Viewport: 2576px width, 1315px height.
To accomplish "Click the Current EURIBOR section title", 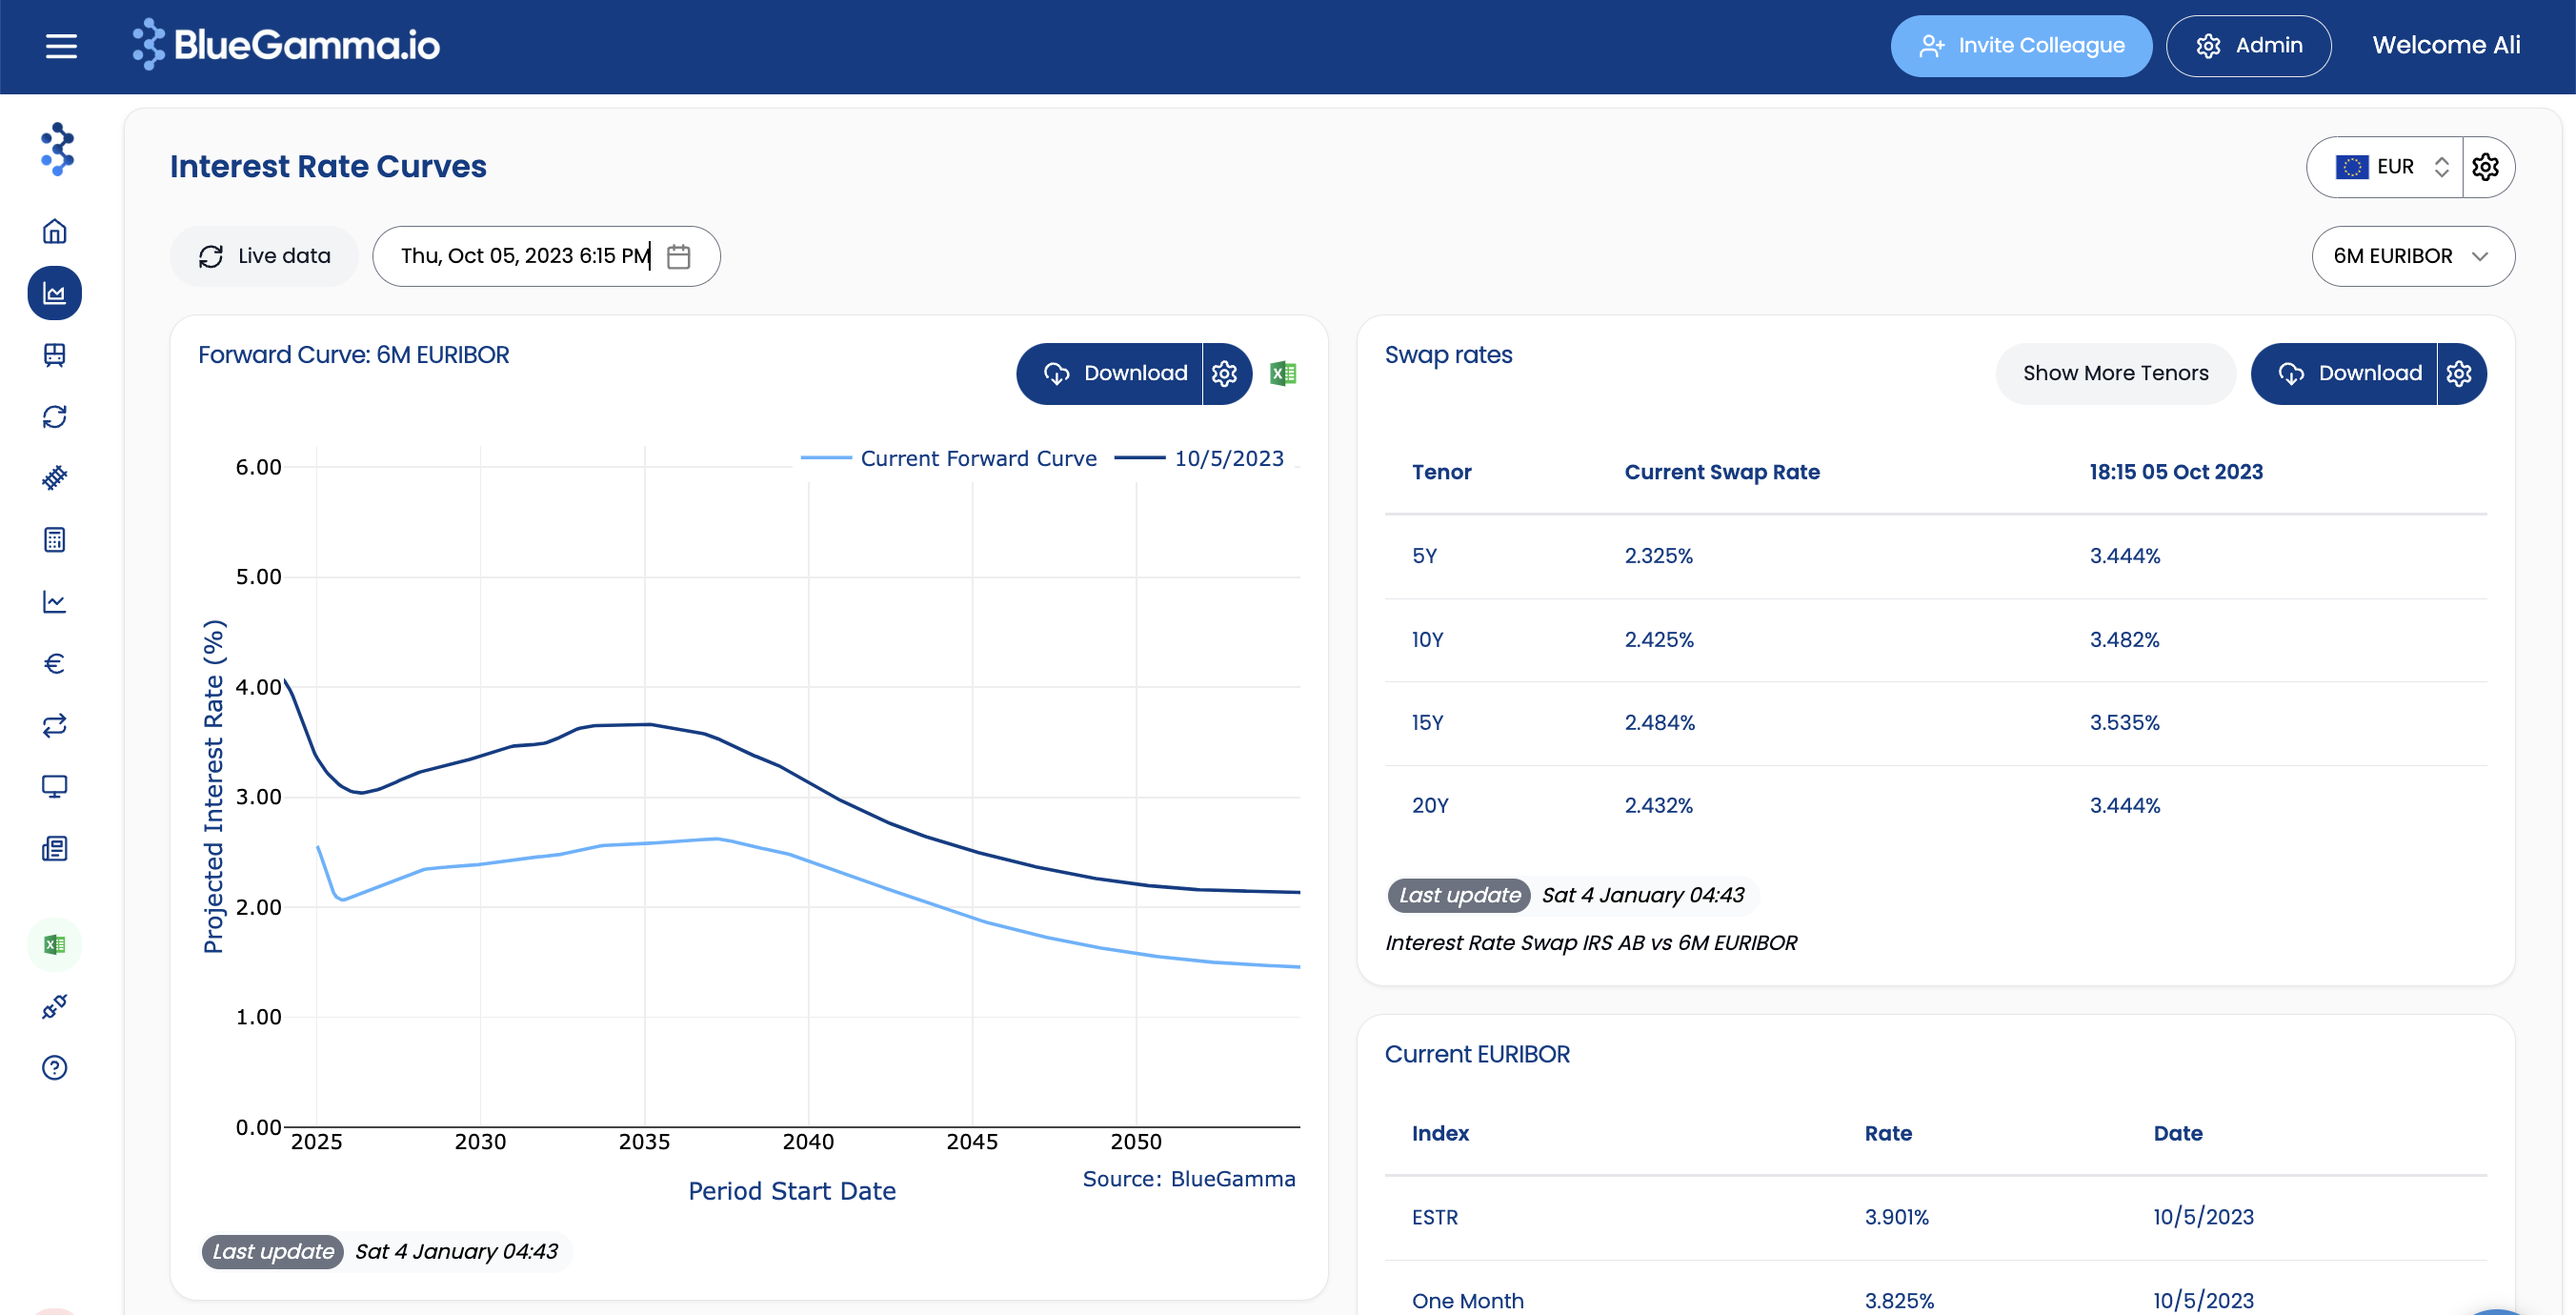I will click(x=1477, y=1055).
